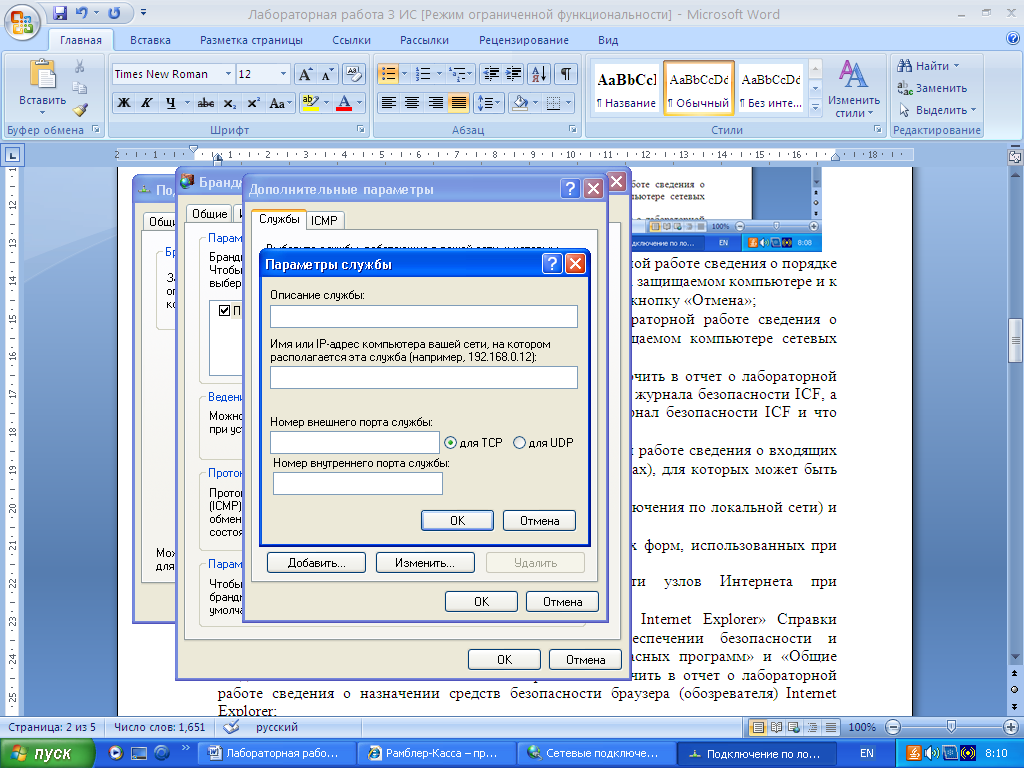1024x768 pixels.
Task: Open the Рецензирование ribbon tab
Action: click(524, 40)
